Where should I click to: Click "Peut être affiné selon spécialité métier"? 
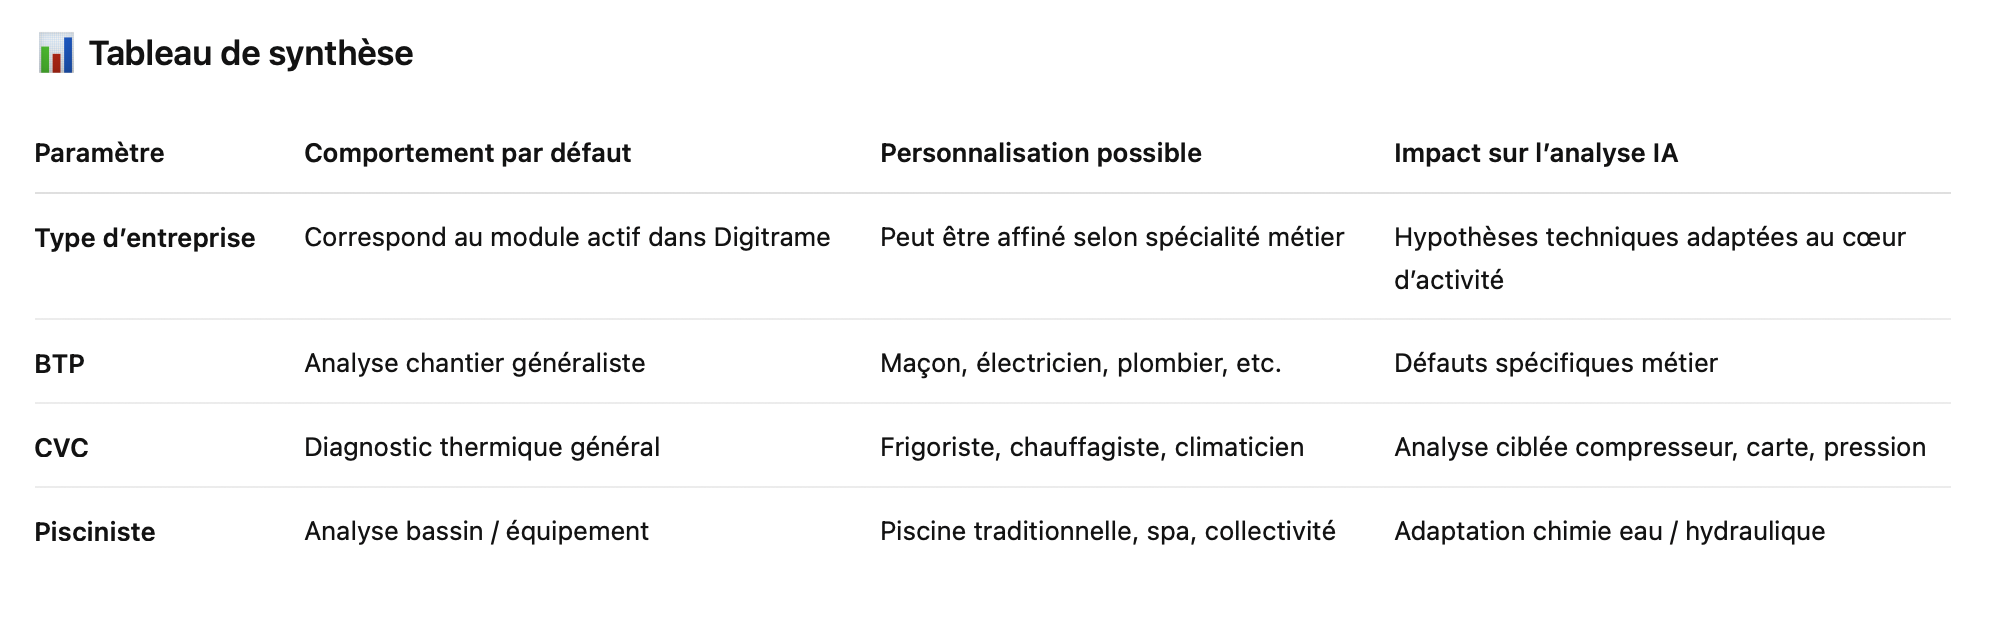(x=1111, y=237)
